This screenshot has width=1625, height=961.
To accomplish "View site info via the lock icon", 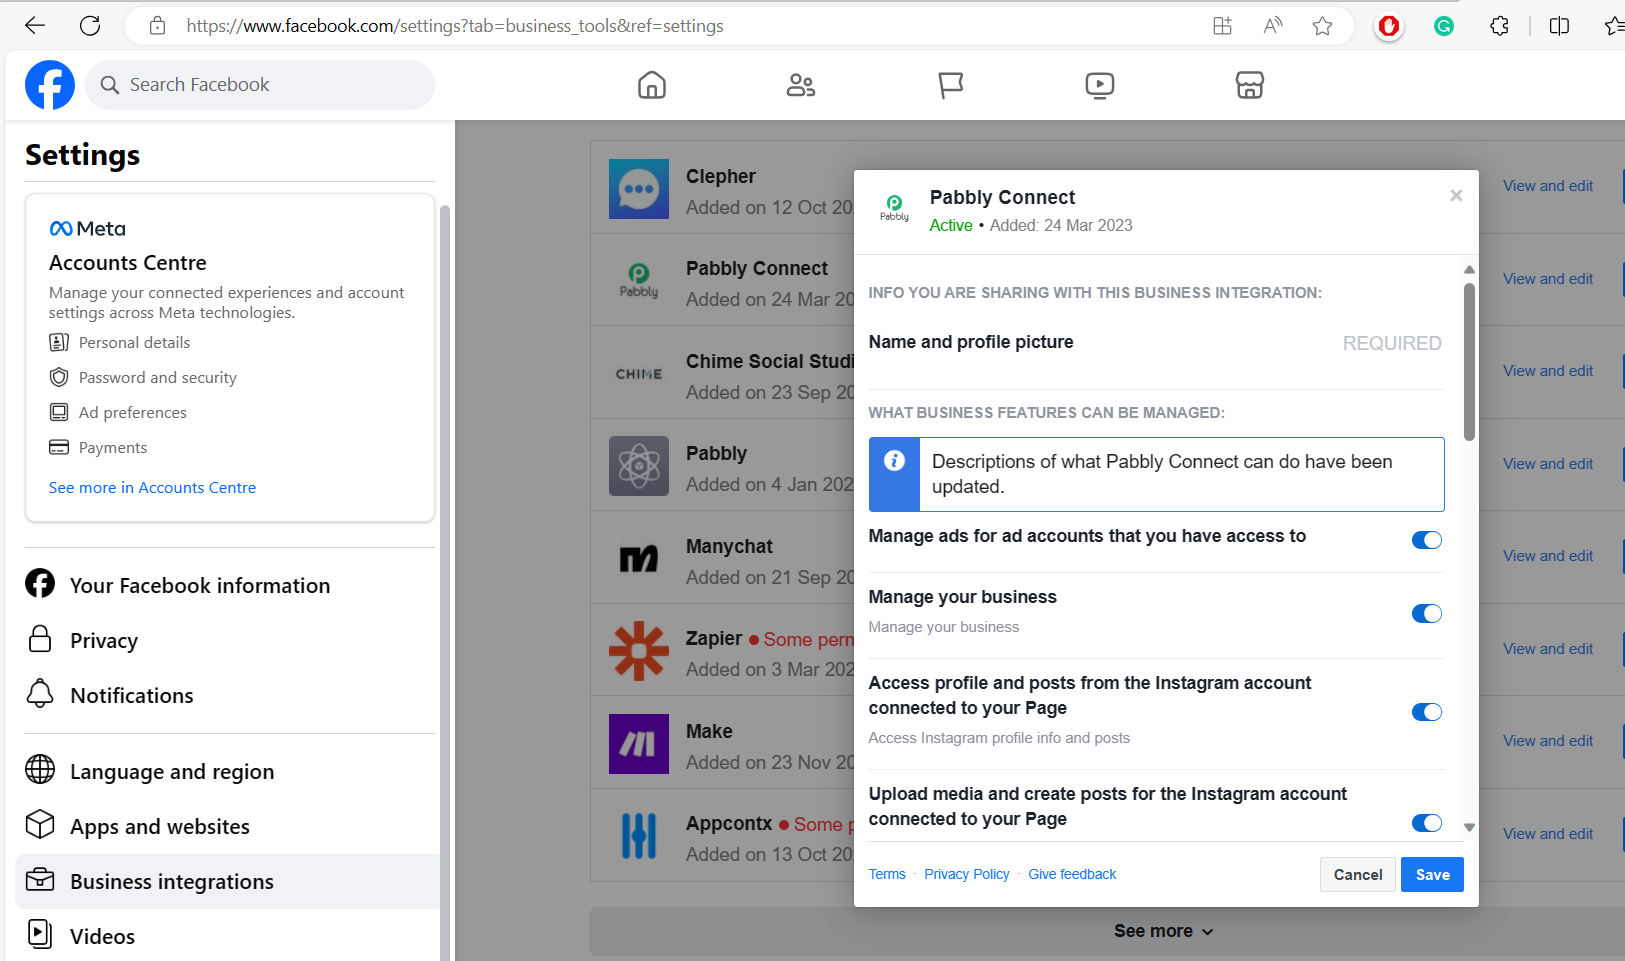I will pos(158,26).
